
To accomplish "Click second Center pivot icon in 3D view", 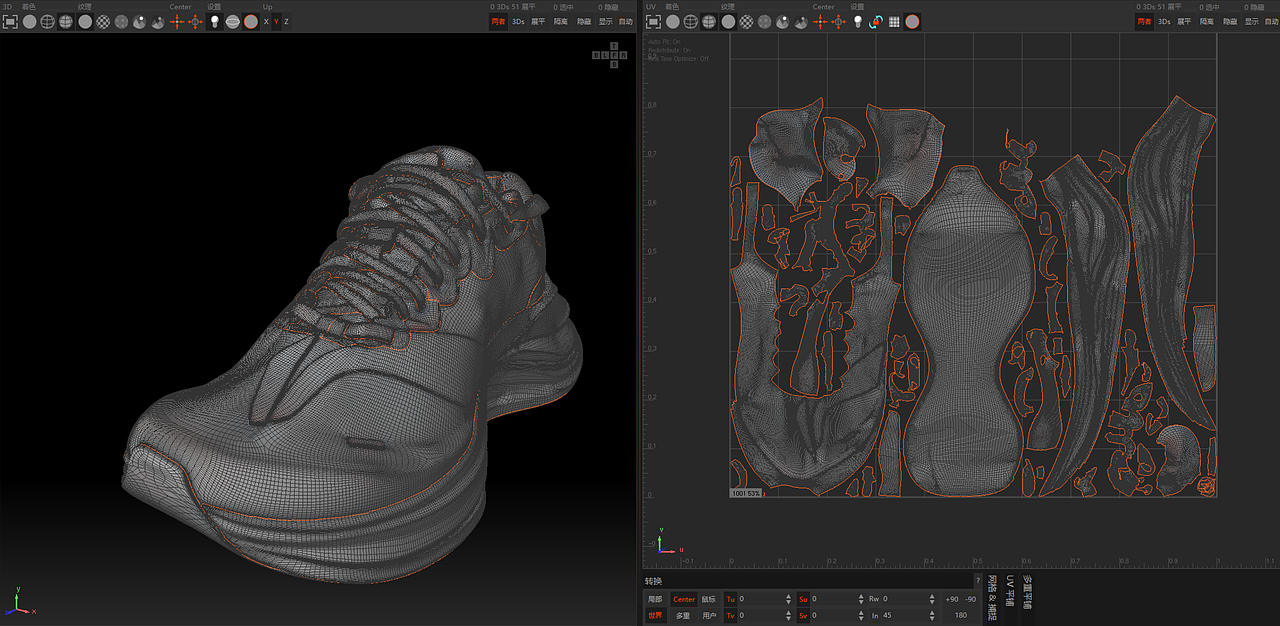I will 195,21.
